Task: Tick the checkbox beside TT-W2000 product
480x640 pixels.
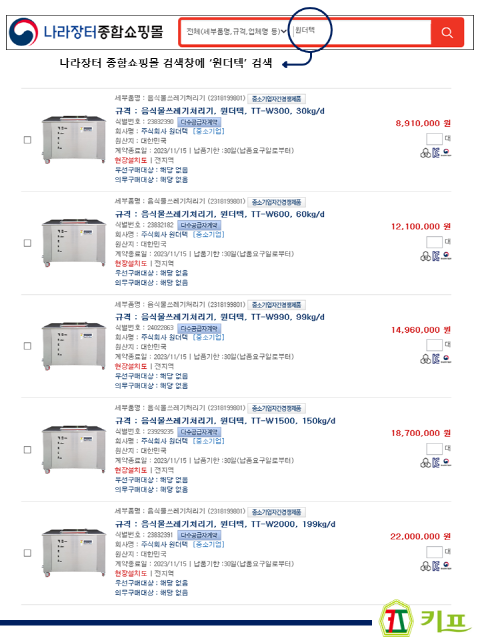Action: (x=27, y=553)
